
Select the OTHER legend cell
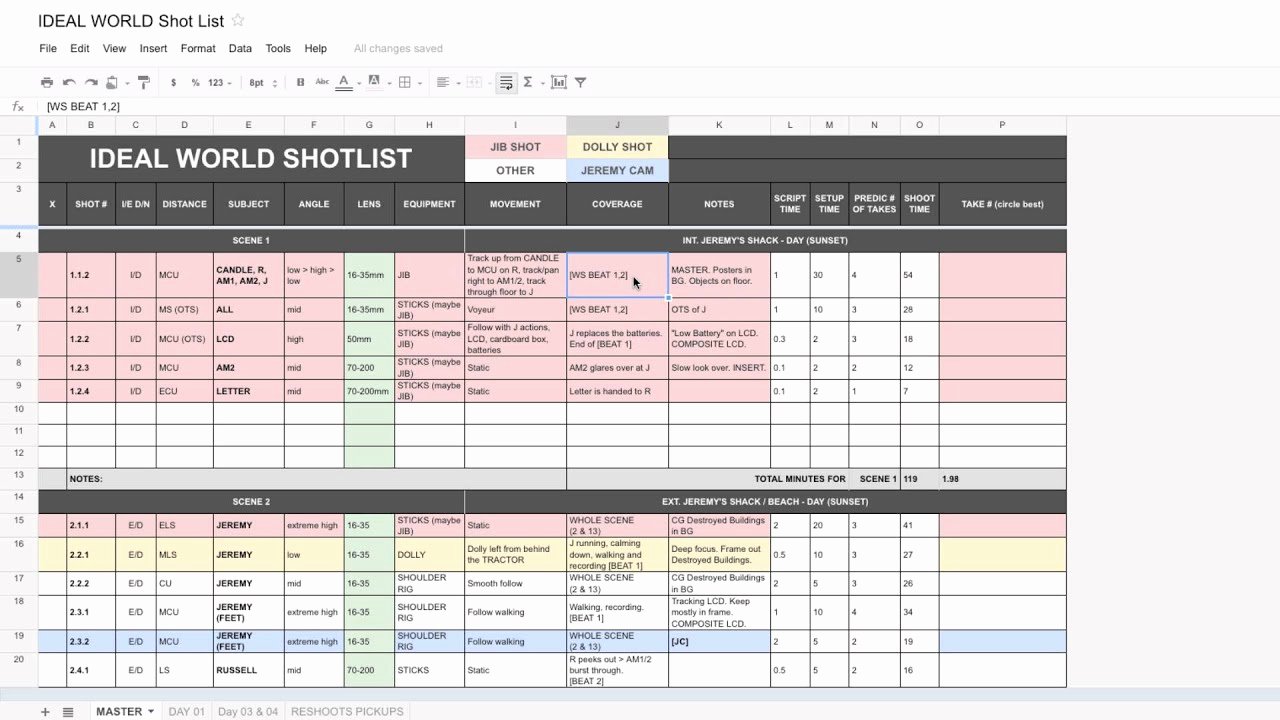[x=515, y=170]
